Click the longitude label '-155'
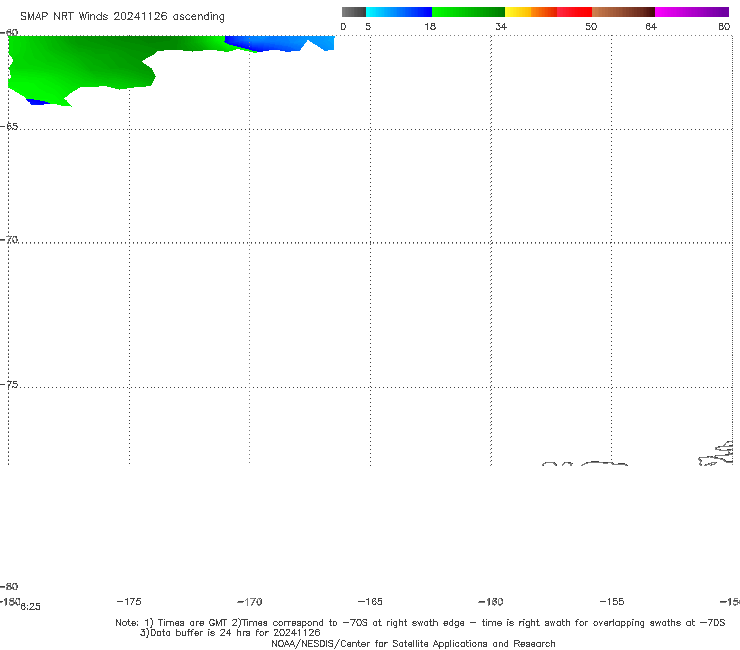 [612, 602]
